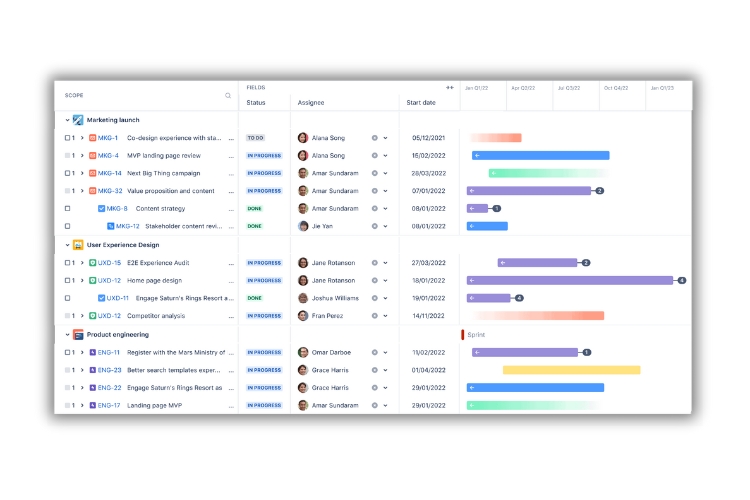Expand the MKG-32 issue children

[82, 191]
